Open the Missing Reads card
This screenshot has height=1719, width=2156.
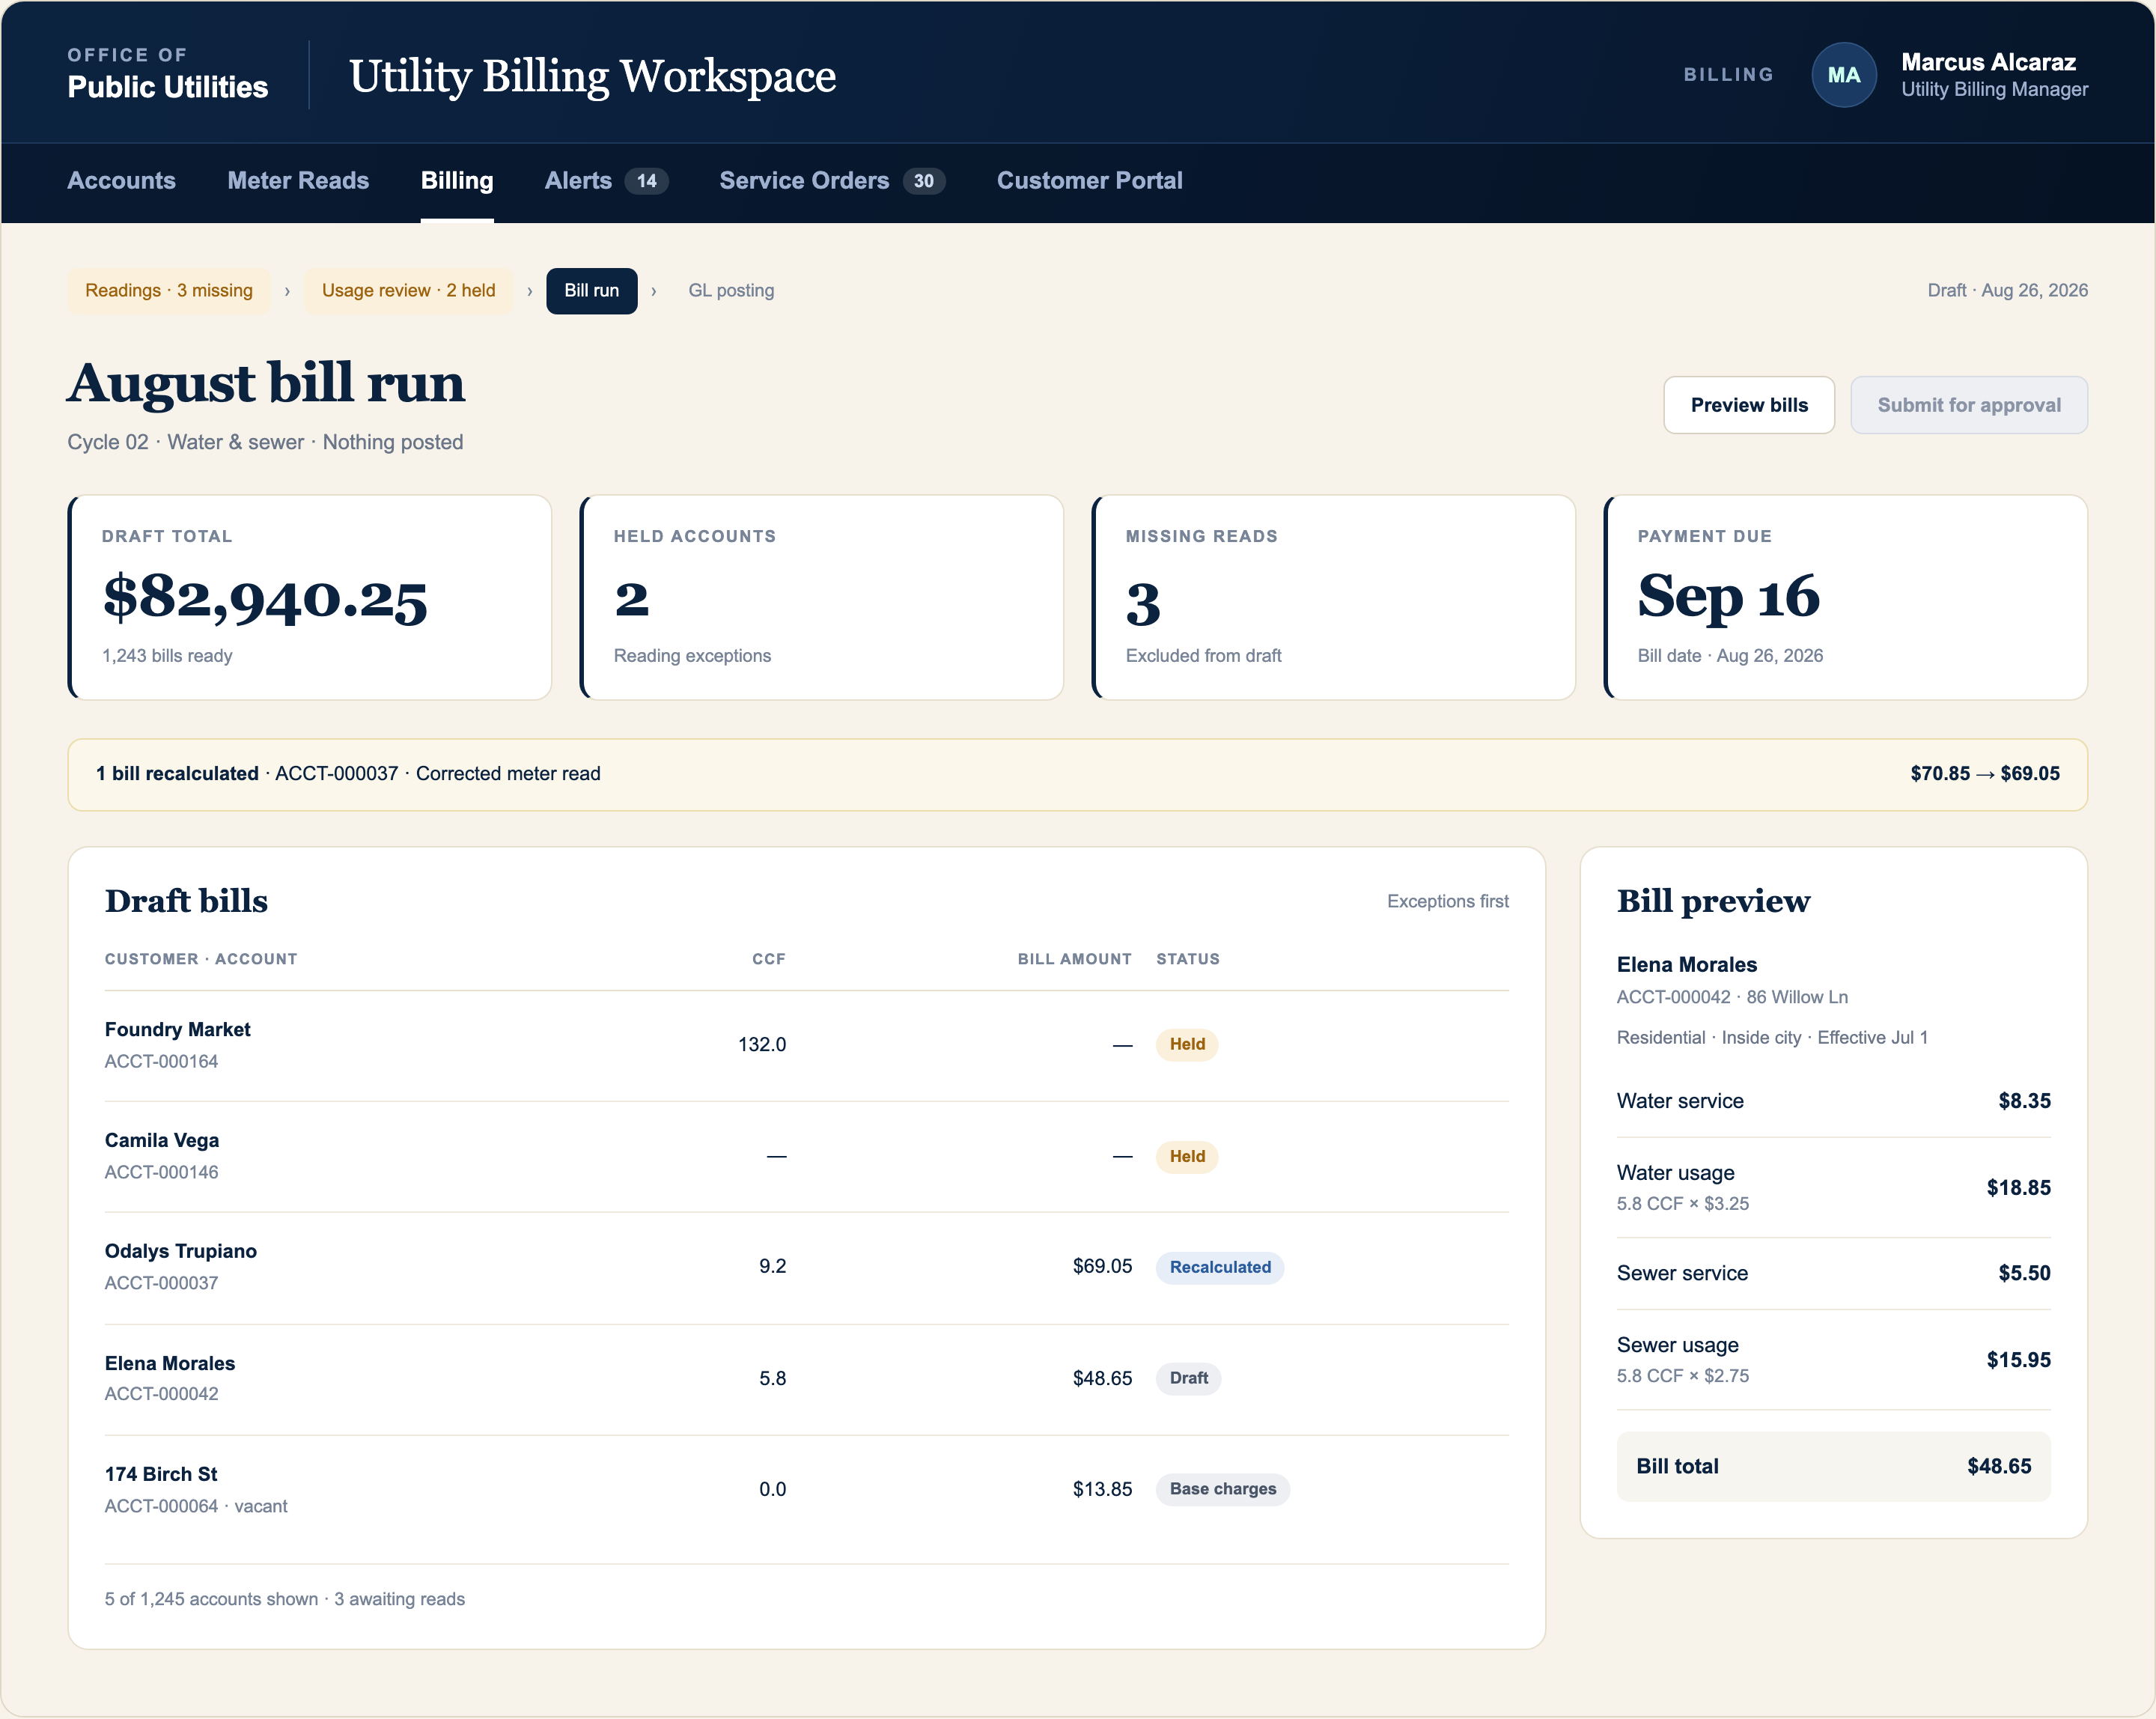click(1334, 597)
